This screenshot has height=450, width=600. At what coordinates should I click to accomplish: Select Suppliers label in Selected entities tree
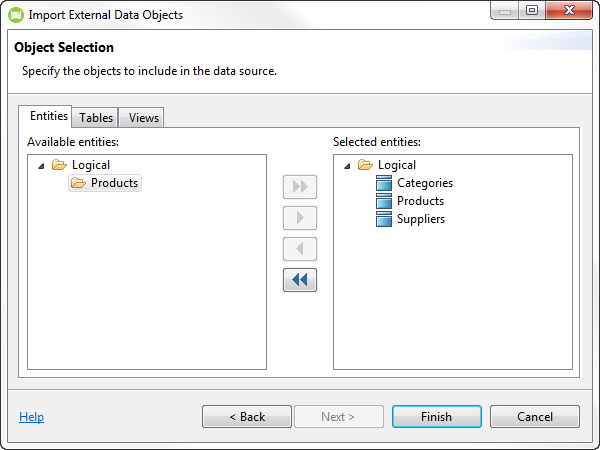(421, 219)
